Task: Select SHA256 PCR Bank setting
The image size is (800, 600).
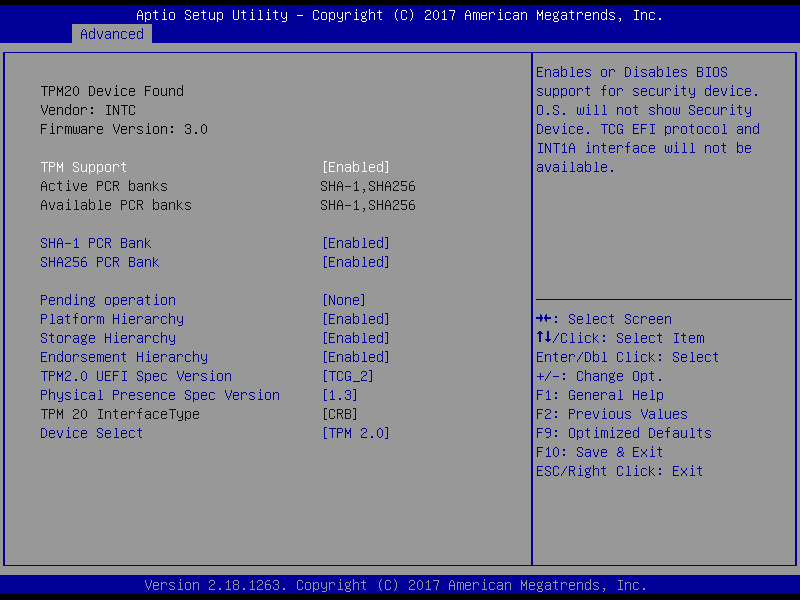Action: point(100,262)
